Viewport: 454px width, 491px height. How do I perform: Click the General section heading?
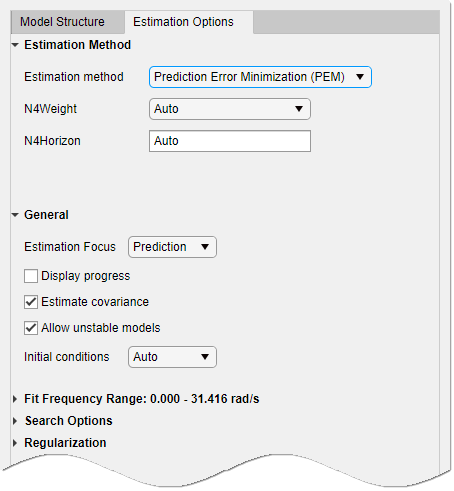[x=46, y=215]
